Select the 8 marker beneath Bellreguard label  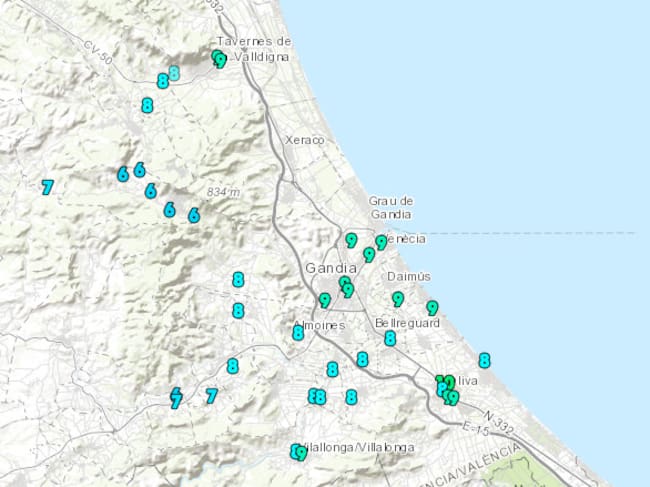click(x=390, y=338)
